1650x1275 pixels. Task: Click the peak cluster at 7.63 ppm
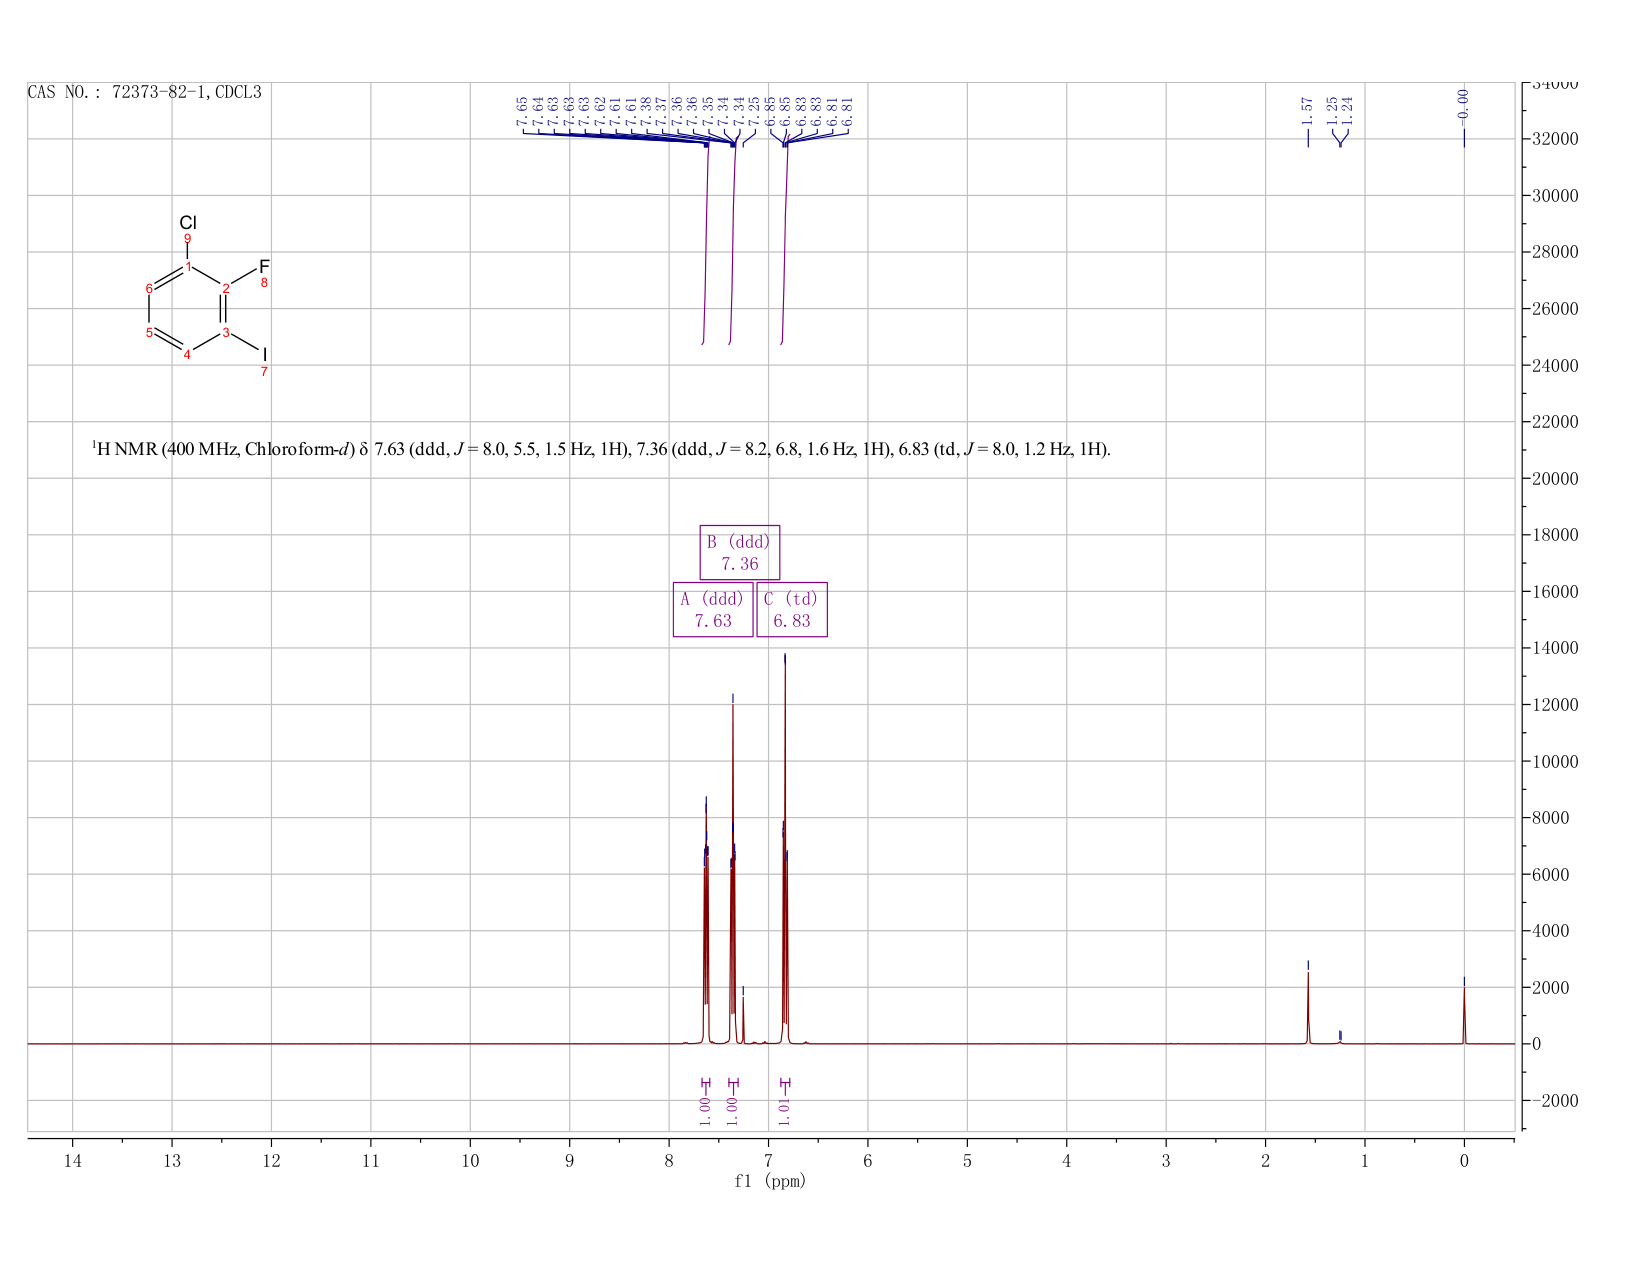pyautogui.click(x=706, y=920)
